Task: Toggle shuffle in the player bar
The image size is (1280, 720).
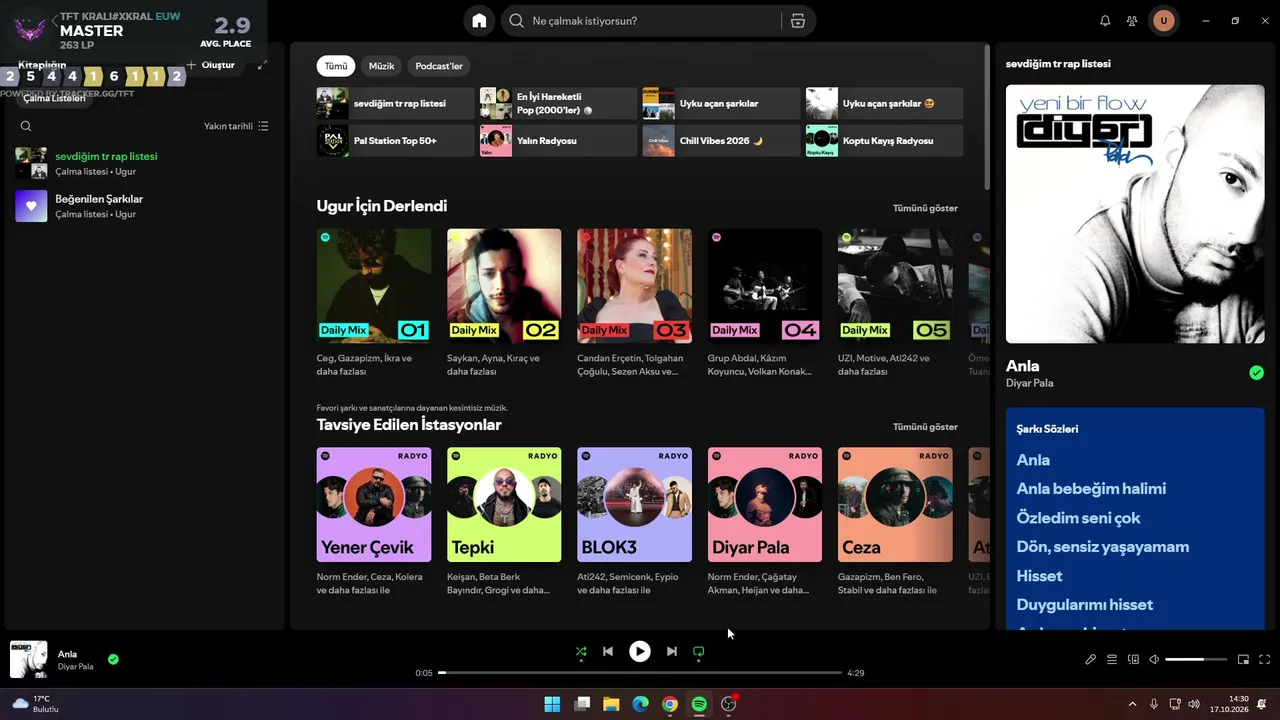Action: (x=581, y=652)
